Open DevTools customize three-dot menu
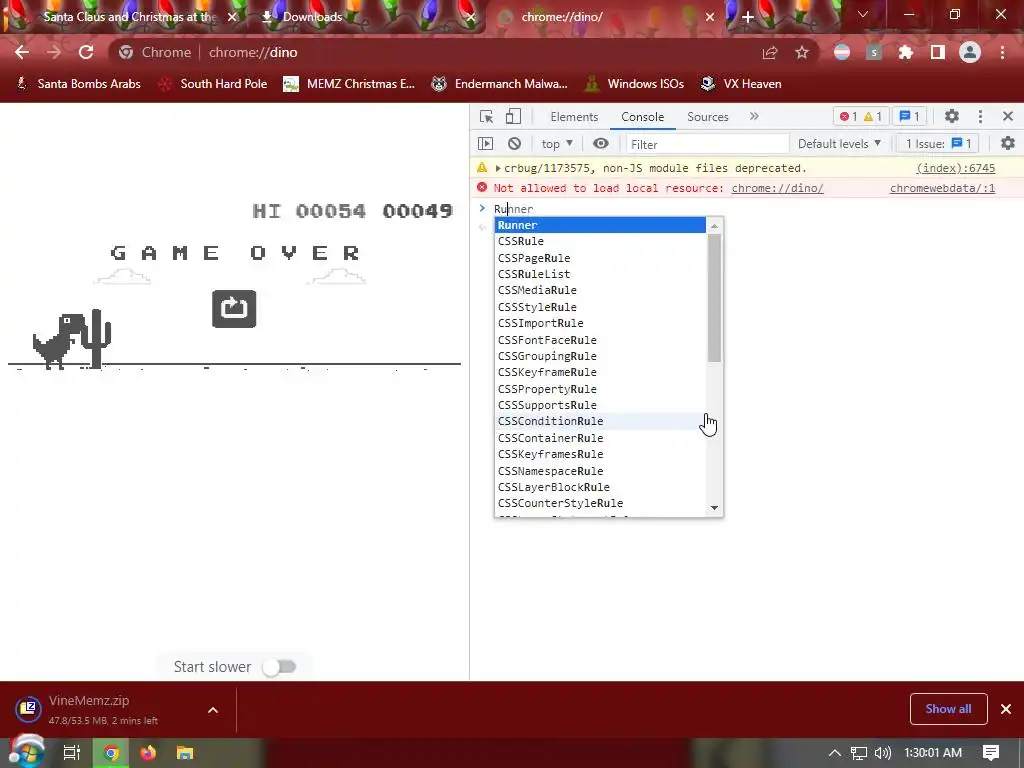 click(x=980, y=116)
